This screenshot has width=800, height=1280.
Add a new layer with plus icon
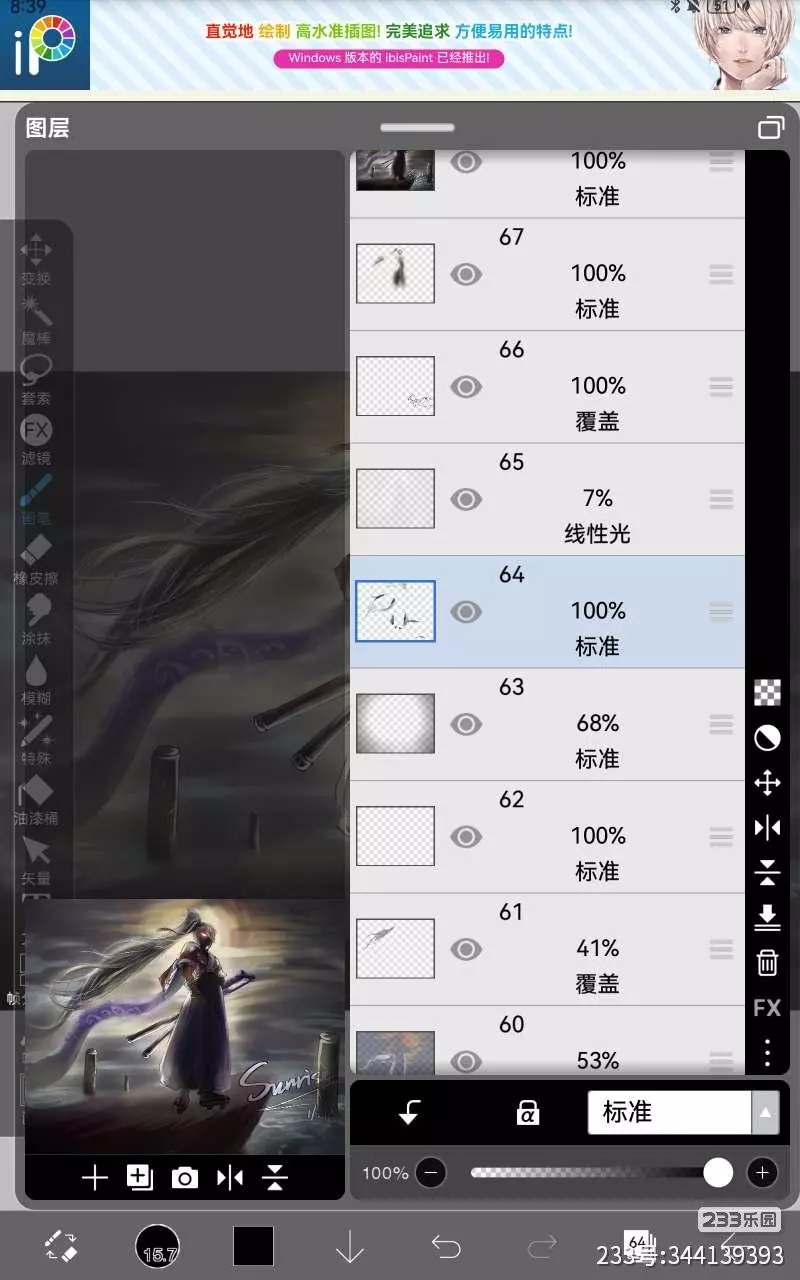(x=94, y=1178)
